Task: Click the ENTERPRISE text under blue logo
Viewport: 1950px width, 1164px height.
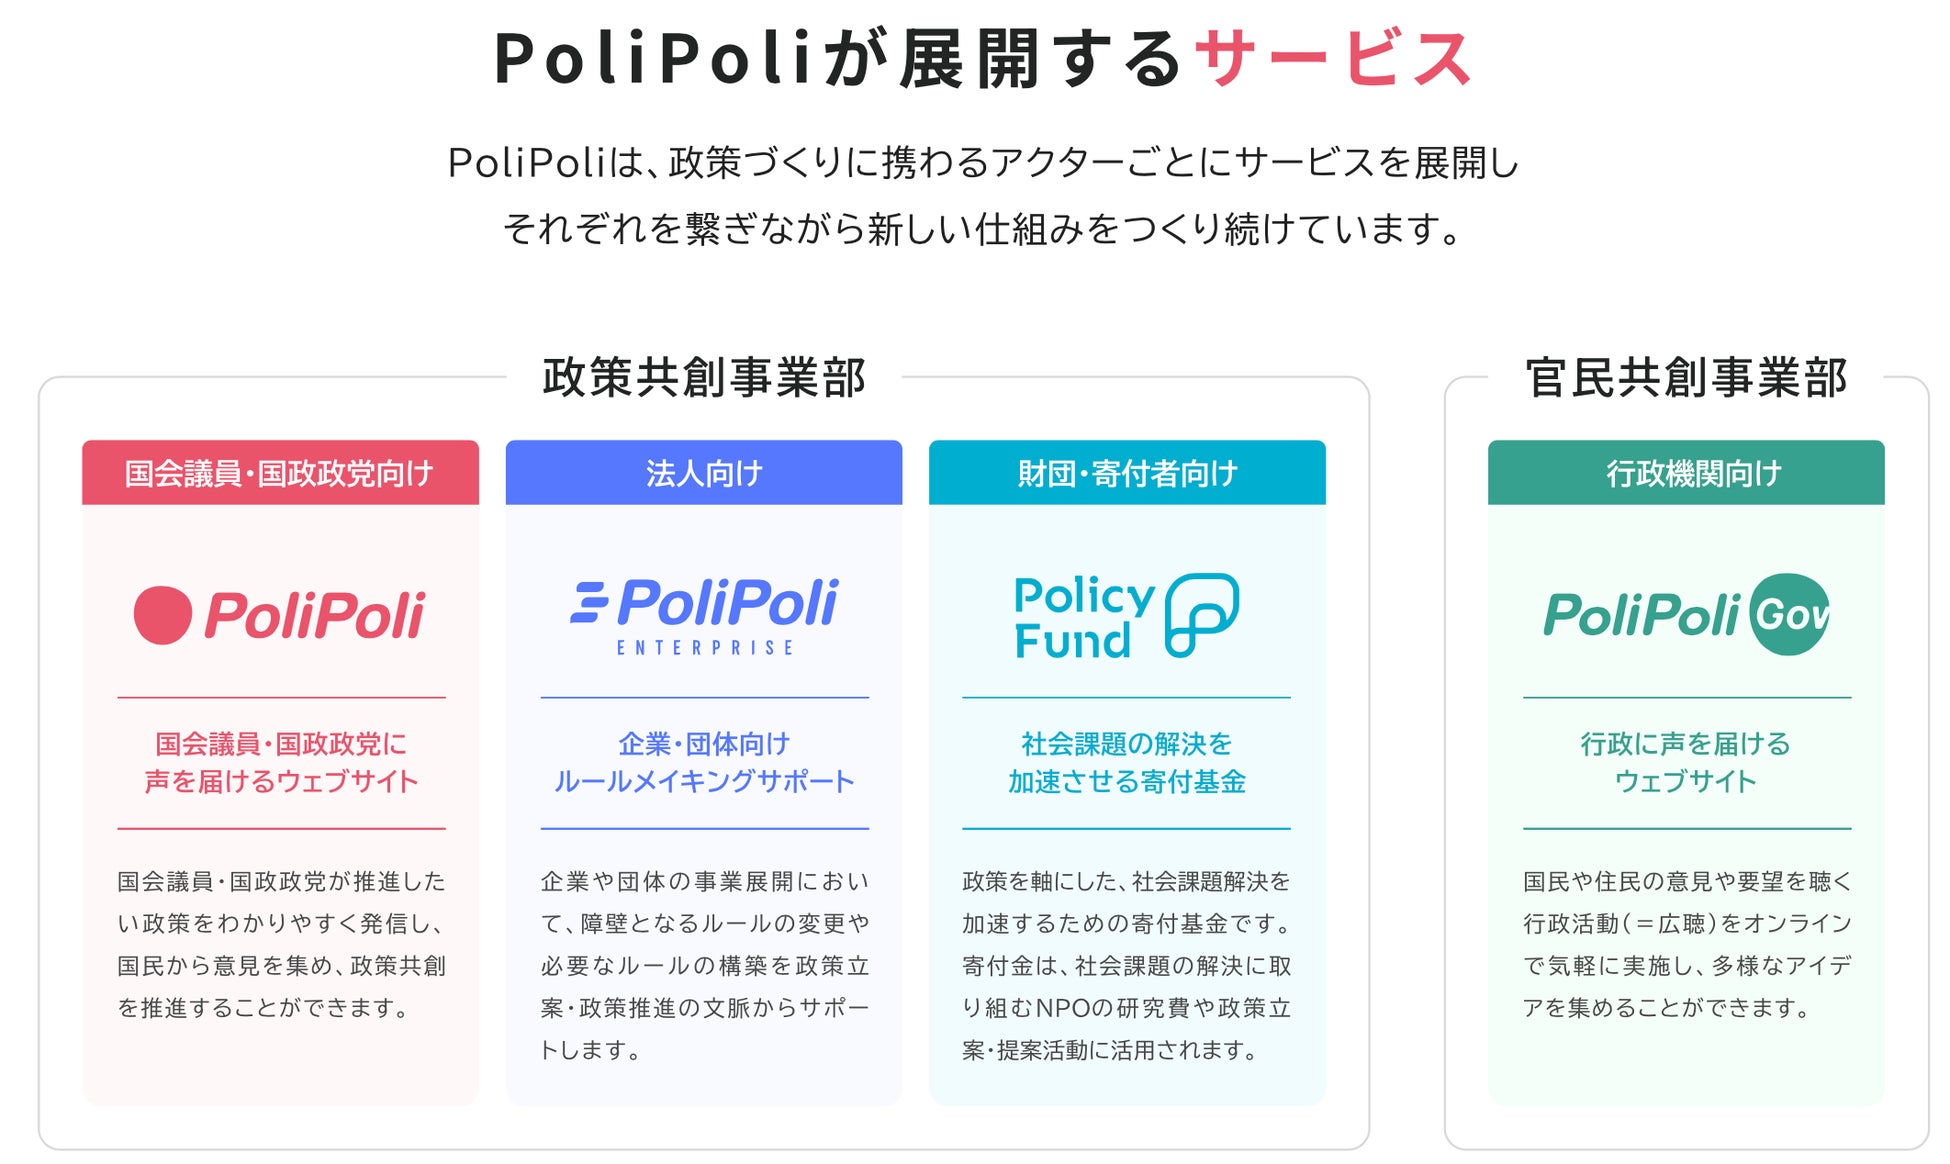Action: pyautogui.click(x=705, y=648)
